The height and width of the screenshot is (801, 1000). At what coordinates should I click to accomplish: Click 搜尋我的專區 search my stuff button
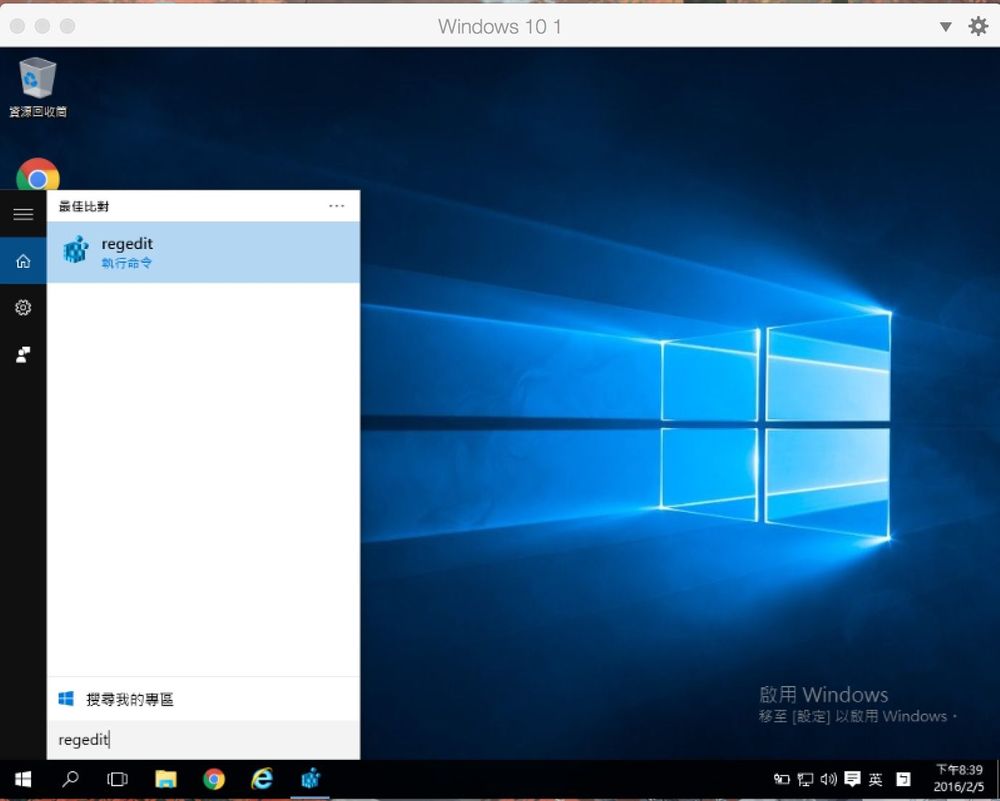pos(130,699)
